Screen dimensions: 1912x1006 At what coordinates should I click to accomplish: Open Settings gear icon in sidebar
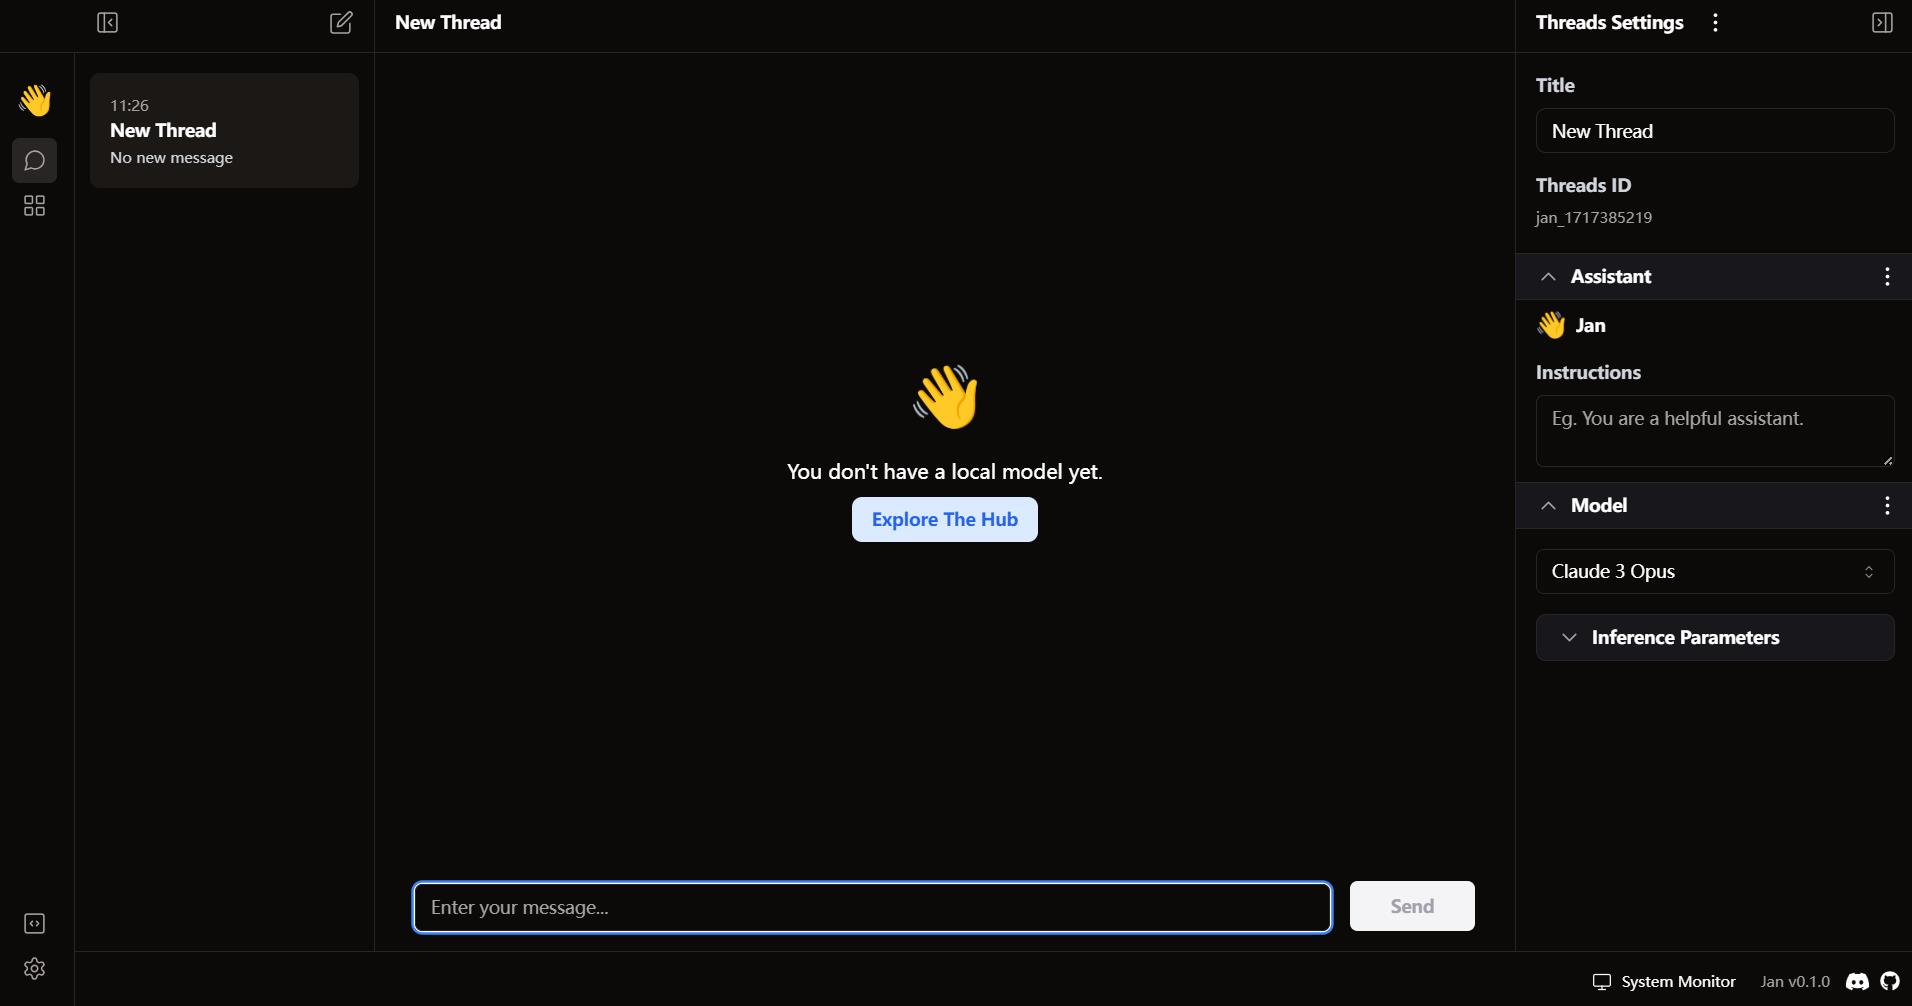pos(34,968)
